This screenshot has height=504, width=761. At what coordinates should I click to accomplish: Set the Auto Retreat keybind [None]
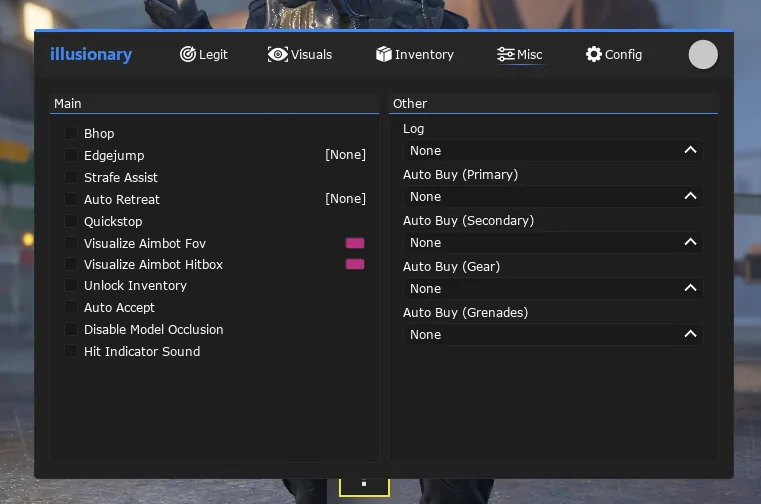[345, 199]
